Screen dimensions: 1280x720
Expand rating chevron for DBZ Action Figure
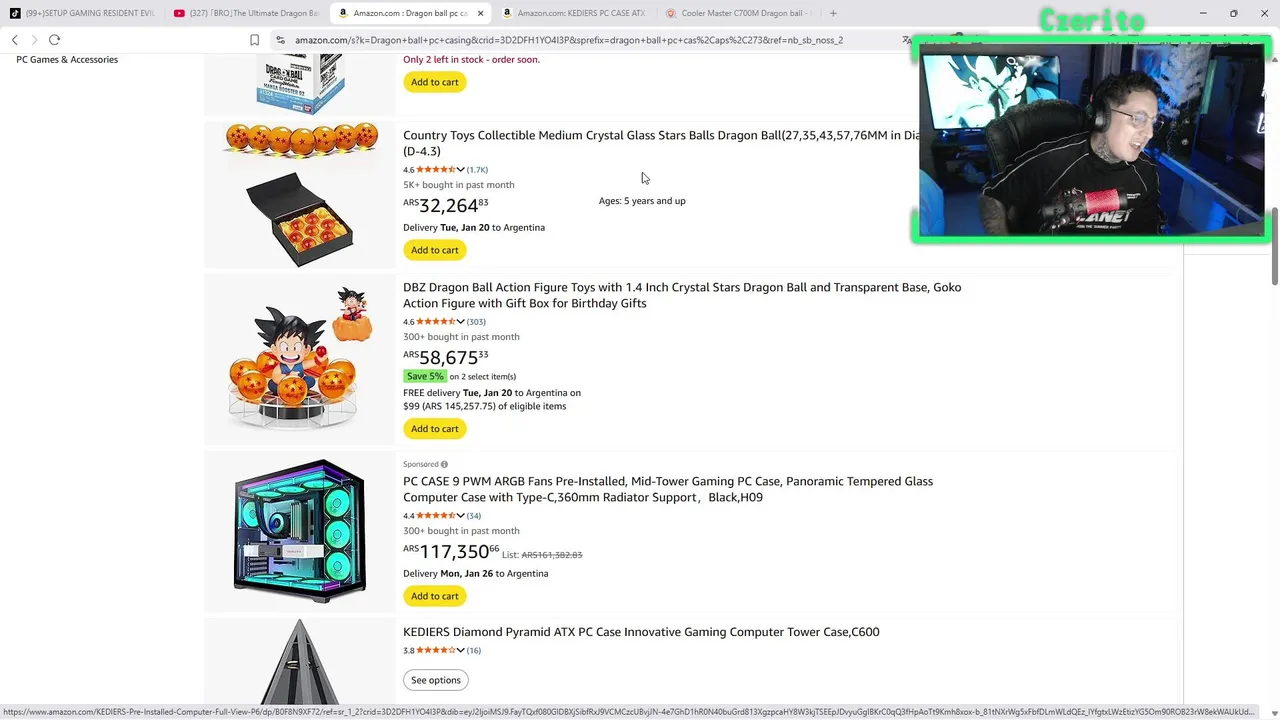coord(460,322)
